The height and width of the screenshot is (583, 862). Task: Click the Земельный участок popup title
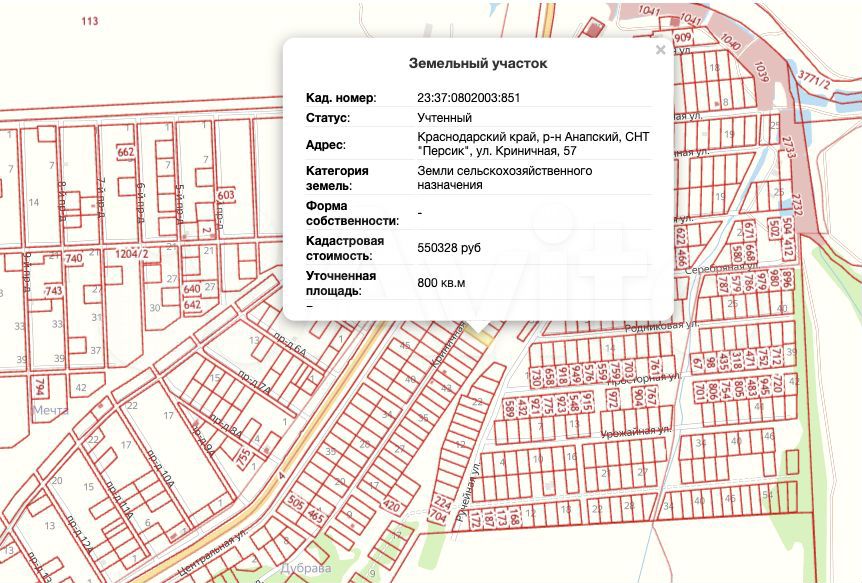pyautogui.click(x=478, y=63)
